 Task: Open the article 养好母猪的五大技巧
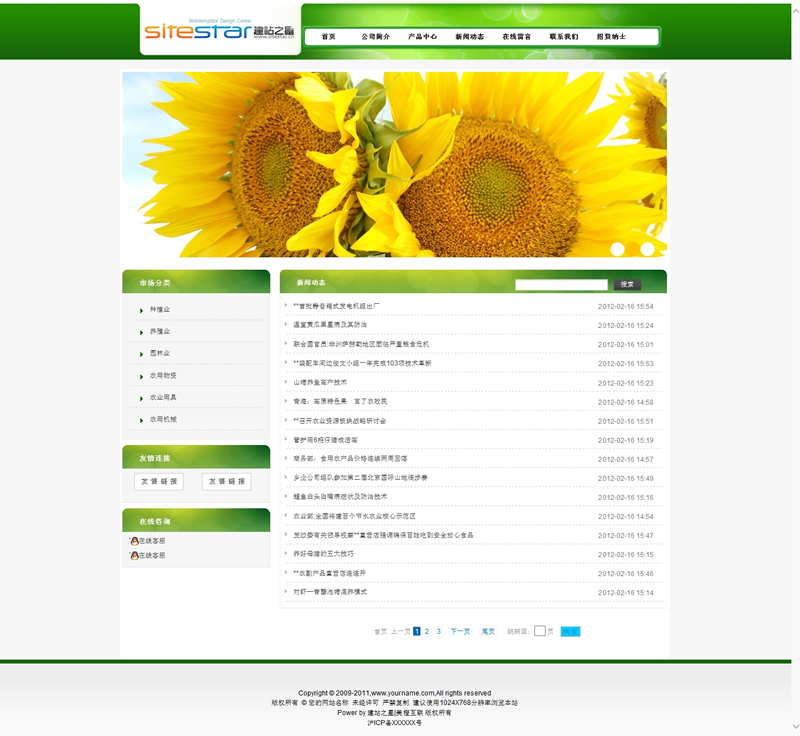click(323, 554)
